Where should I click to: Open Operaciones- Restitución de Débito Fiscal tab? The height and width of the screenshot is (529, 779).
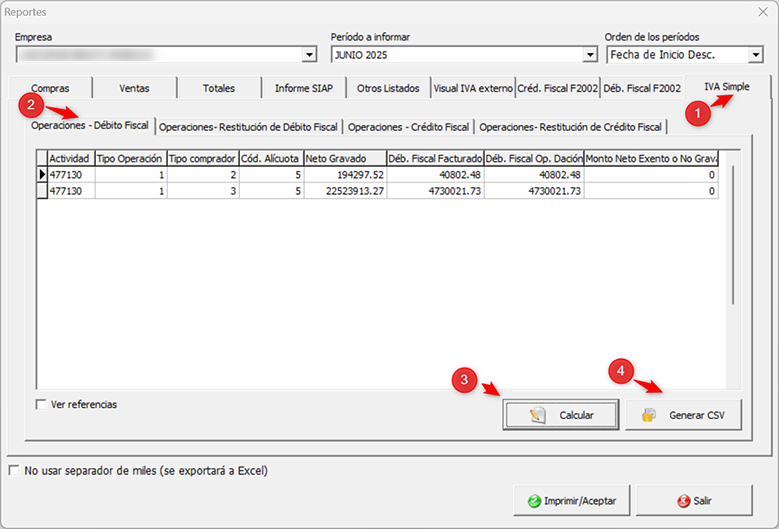[248, 127]
